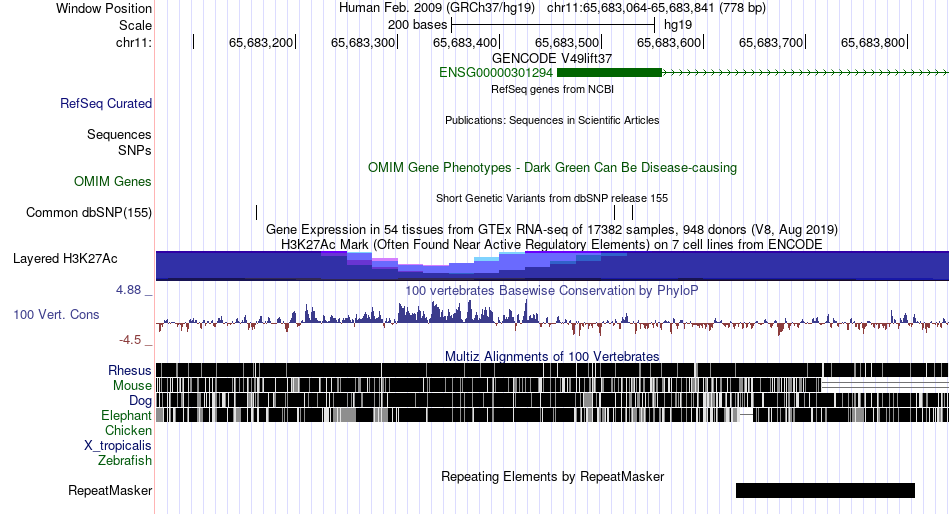Click the 65,683,200 ruler coordinate
The image size is (950, 514).
261,42
